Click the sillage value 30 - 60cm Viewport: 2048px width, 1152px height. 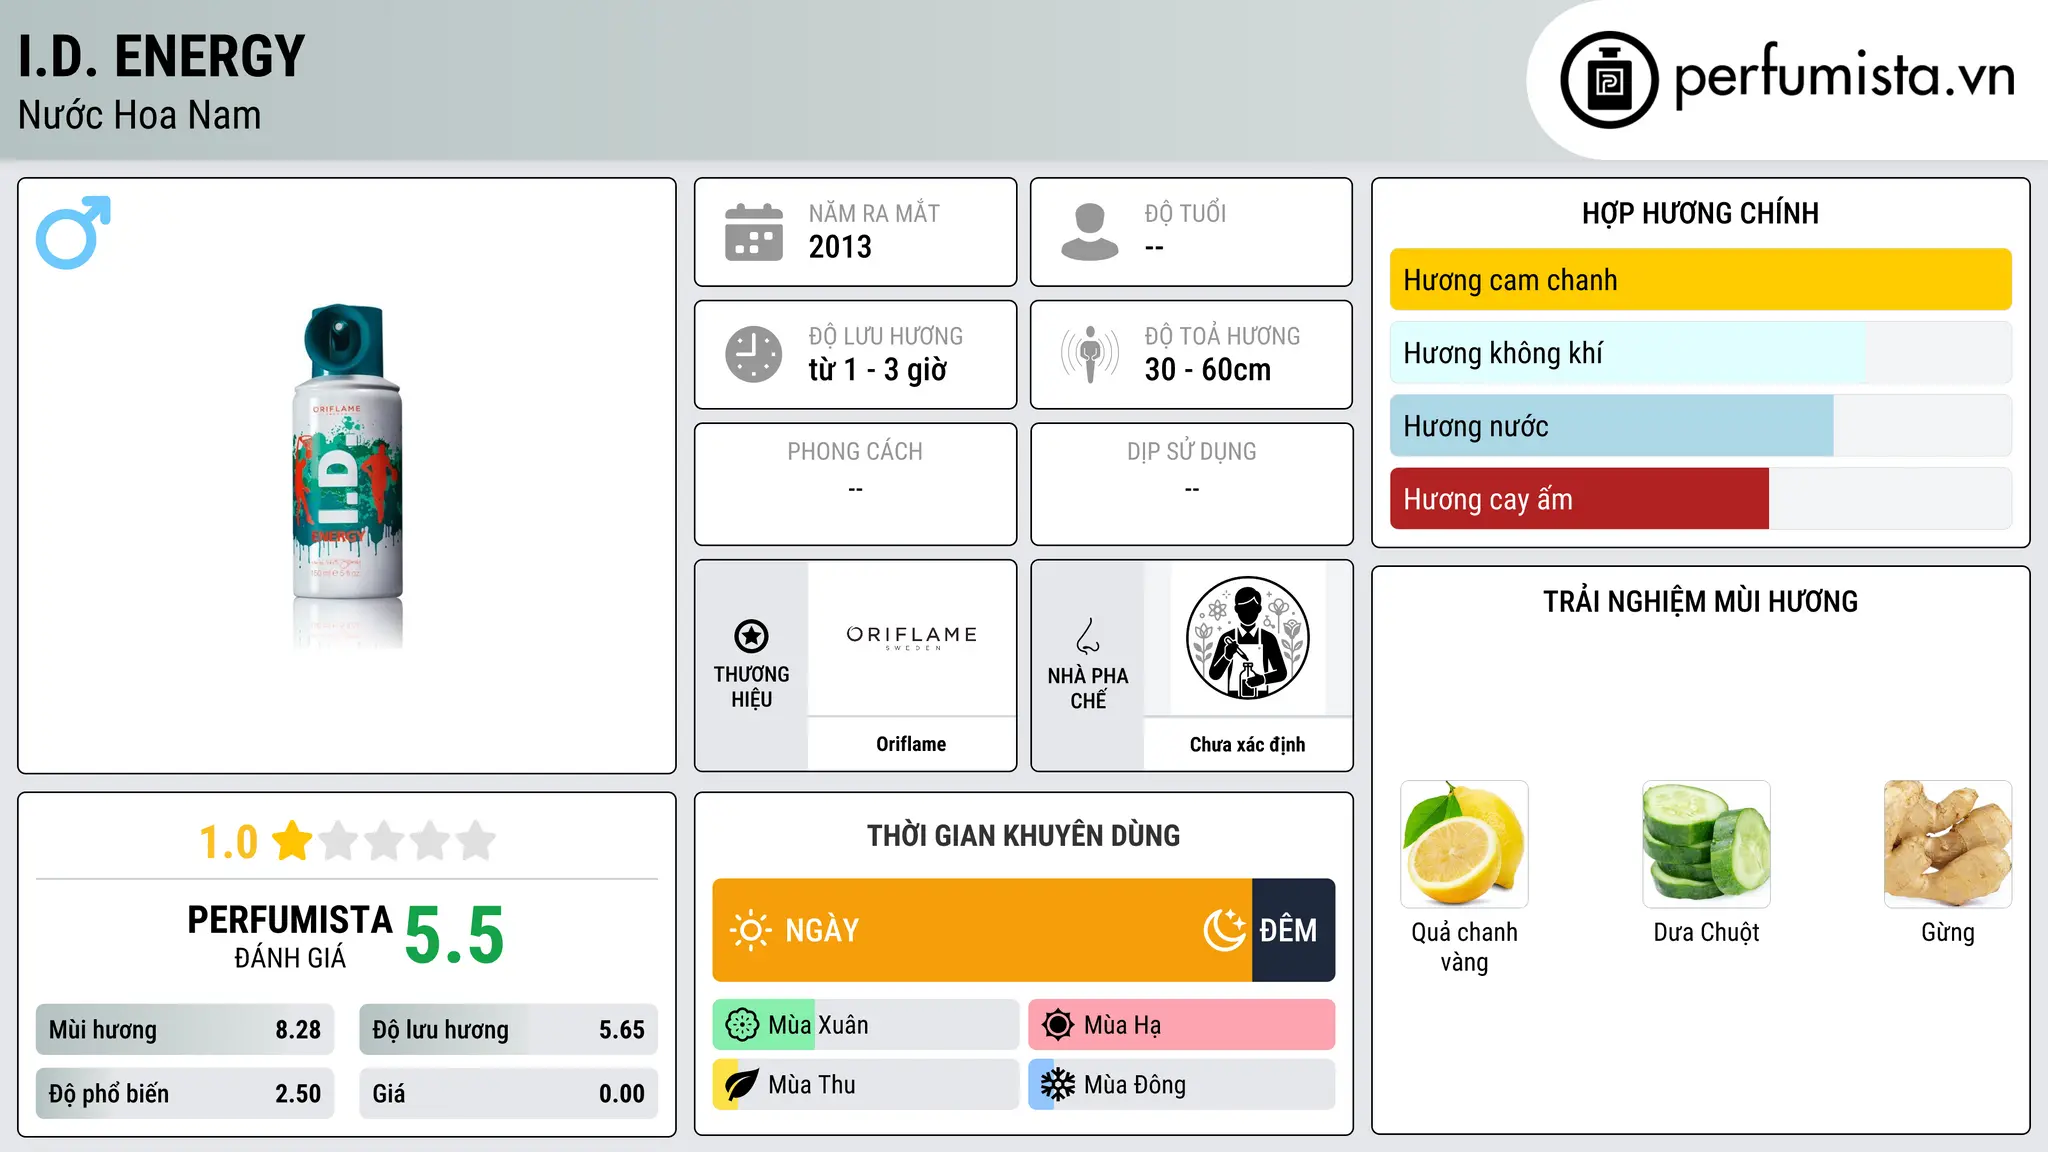pos(1208,370)
